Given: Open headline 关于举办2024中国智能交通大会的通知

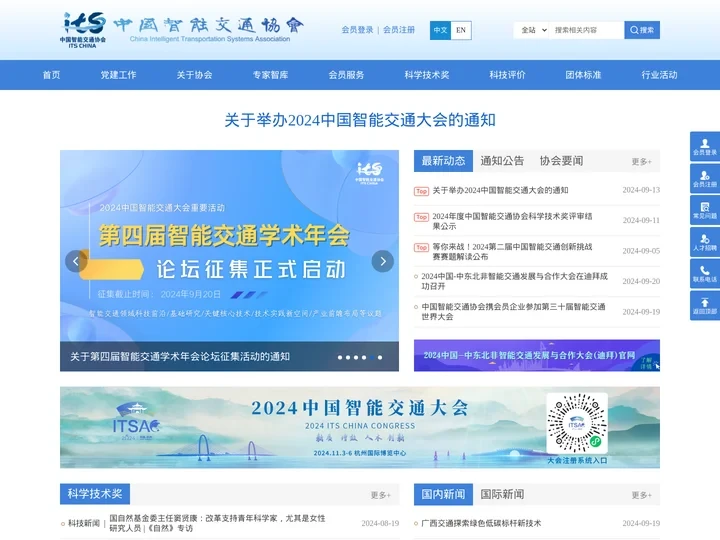Looking at the screenshot, I should [360, 120].
